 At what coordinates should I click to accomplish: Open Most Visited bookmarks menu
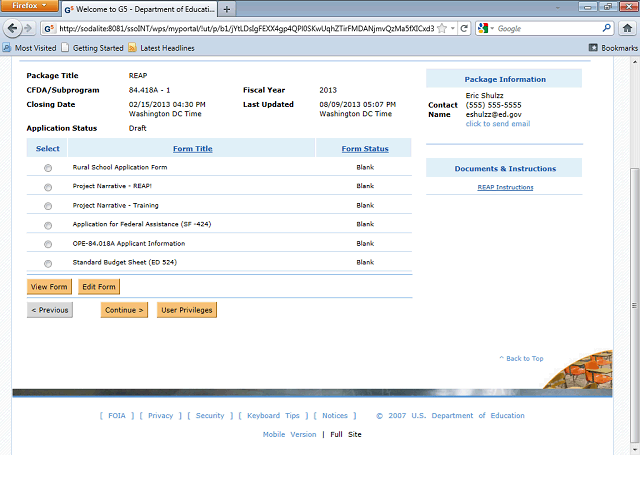click(x=29, y=48)
